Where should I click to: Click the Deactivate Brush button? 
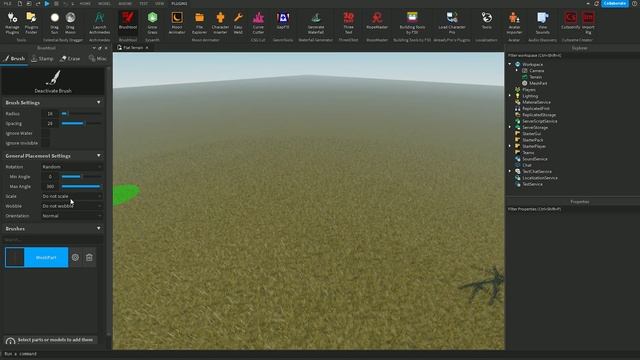[x=53, y=82]
